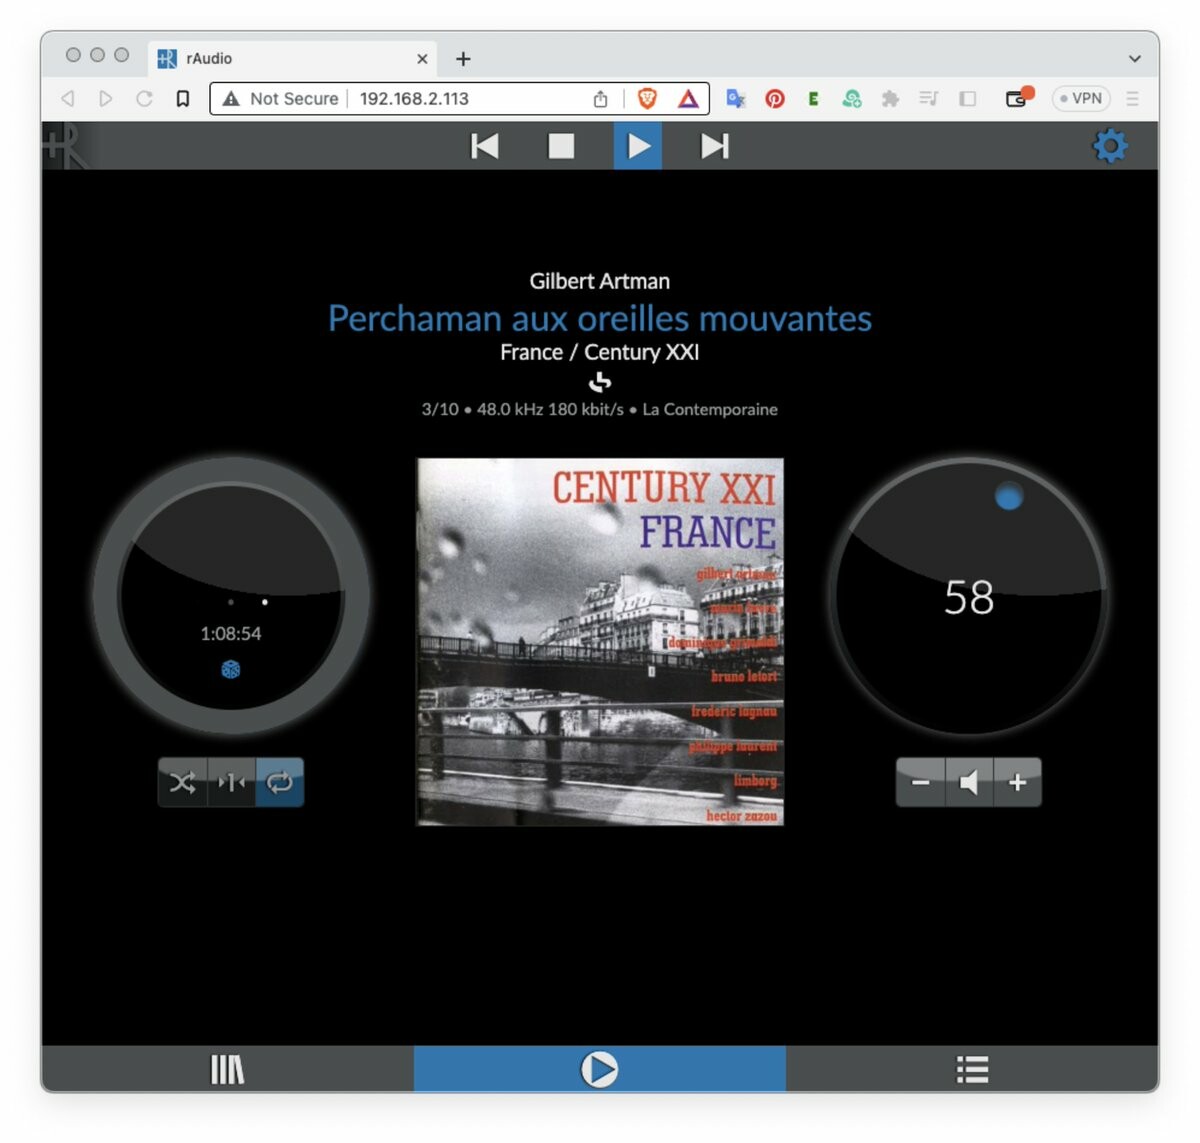Toggle single track mode

pyautogui.click(x=231, y=782)
